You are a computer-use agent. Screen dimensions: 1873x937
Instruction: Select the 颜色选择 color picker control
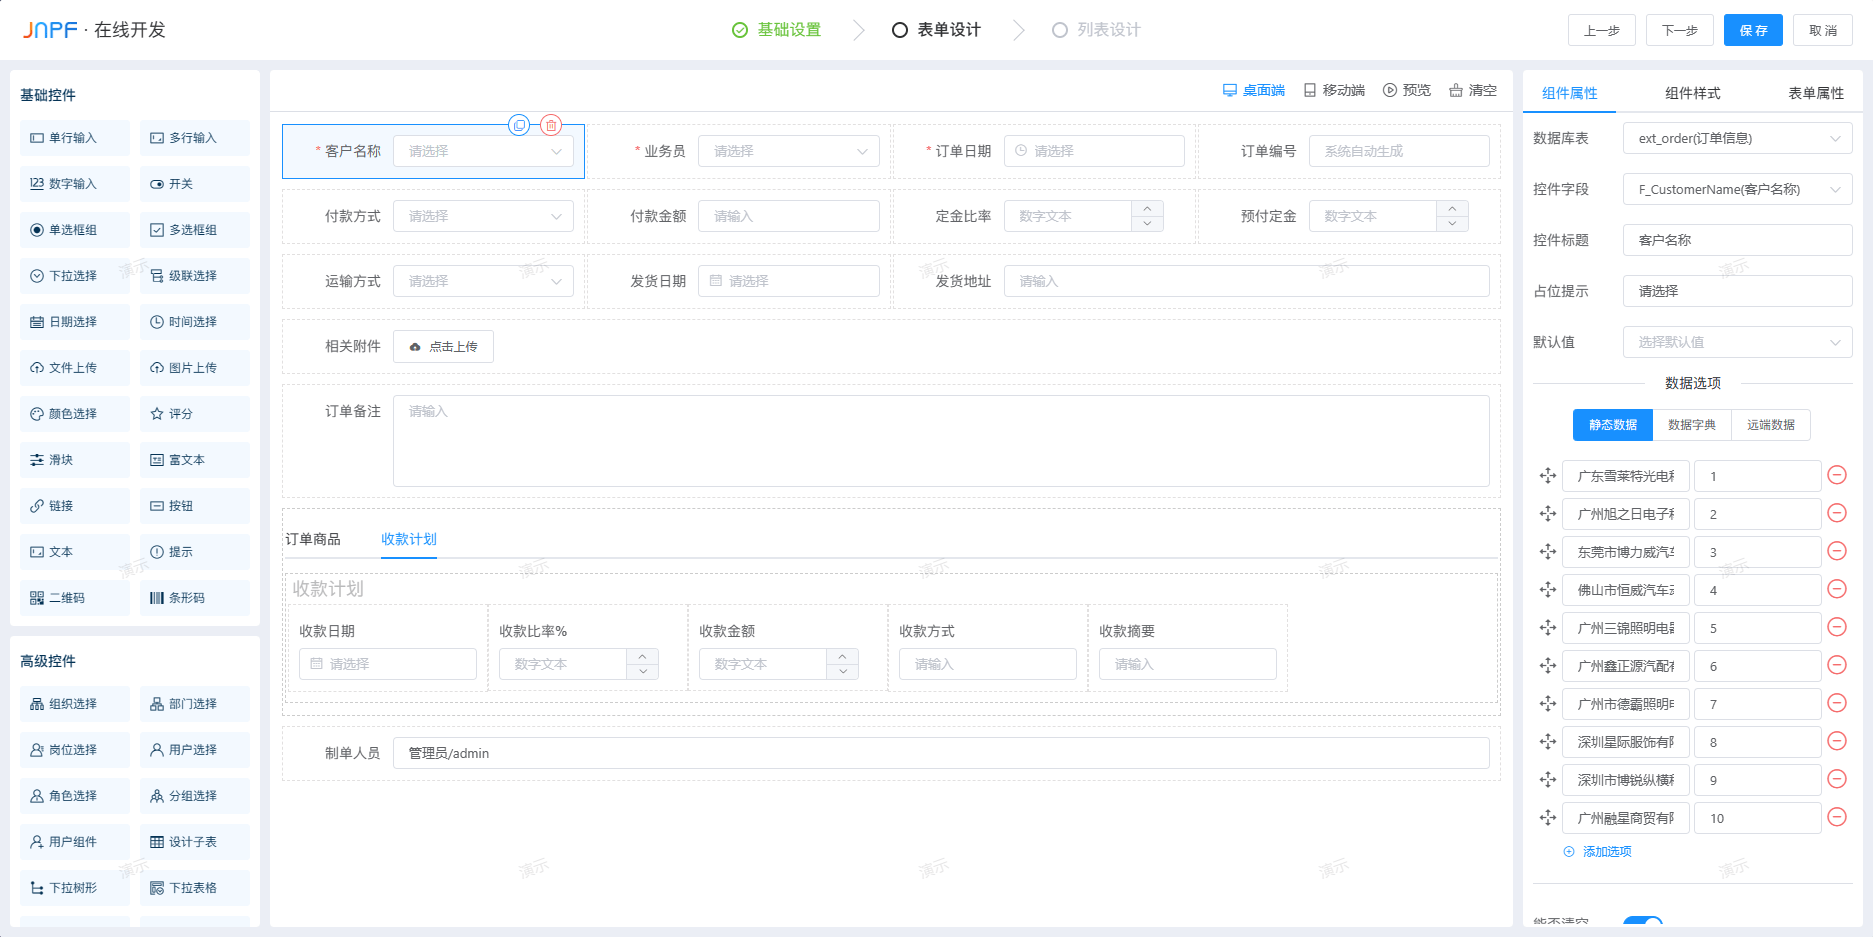[75, 414]
